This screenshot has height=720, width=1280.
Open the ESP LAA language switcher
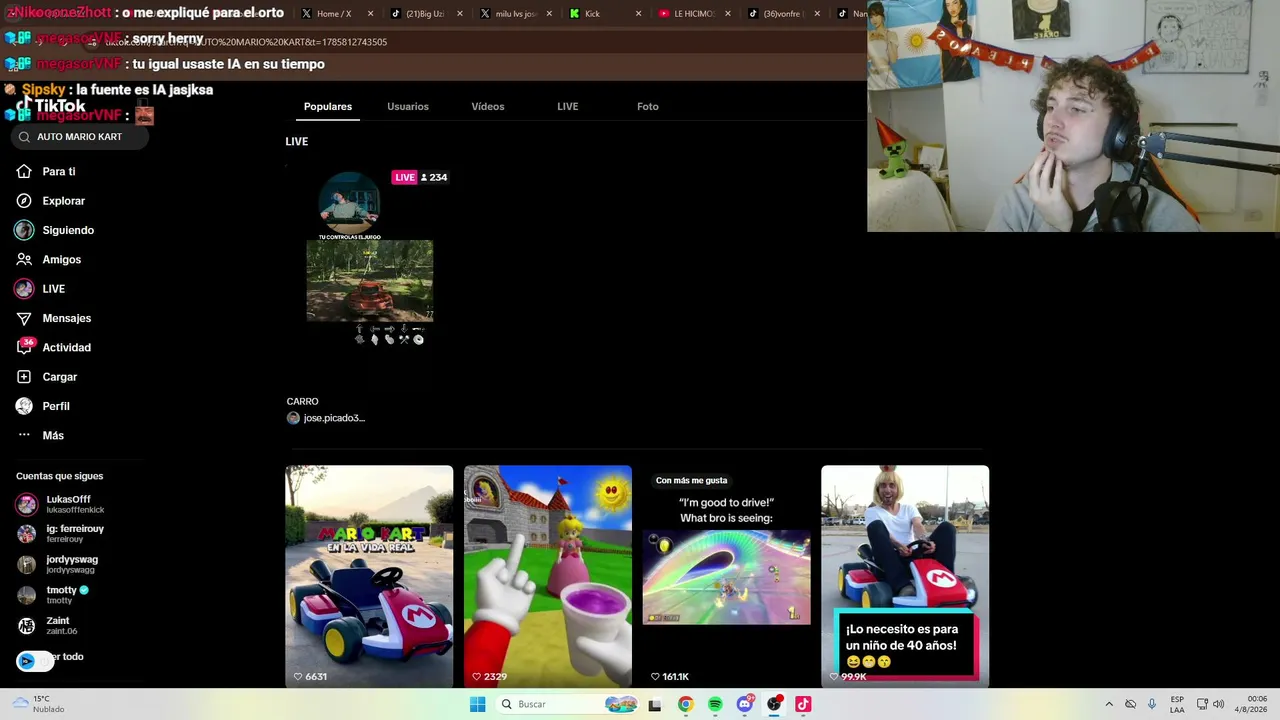tap(1177, 704)
